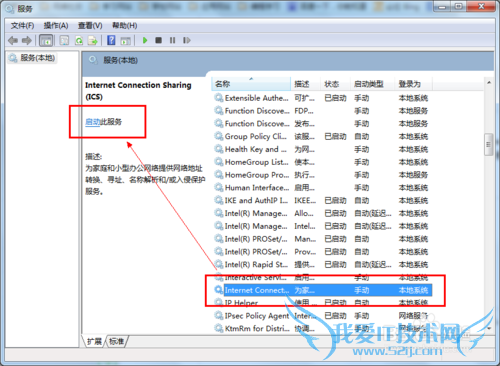Open the 查看(V) menu
The width and height of the screenshot is (500, 366).
tap(90, 26)
